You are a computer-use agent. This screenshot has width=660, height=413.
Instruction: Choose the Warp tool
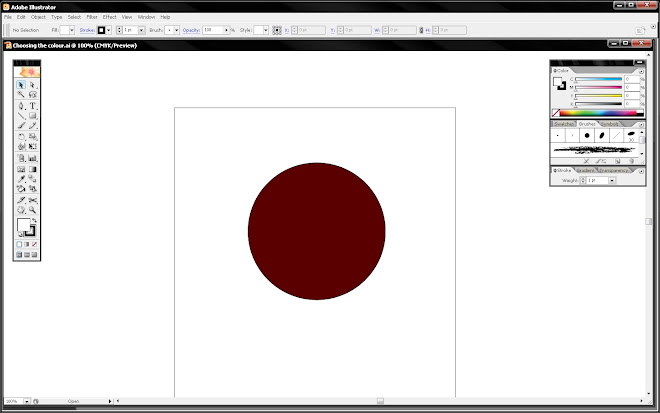click(21, 147)
